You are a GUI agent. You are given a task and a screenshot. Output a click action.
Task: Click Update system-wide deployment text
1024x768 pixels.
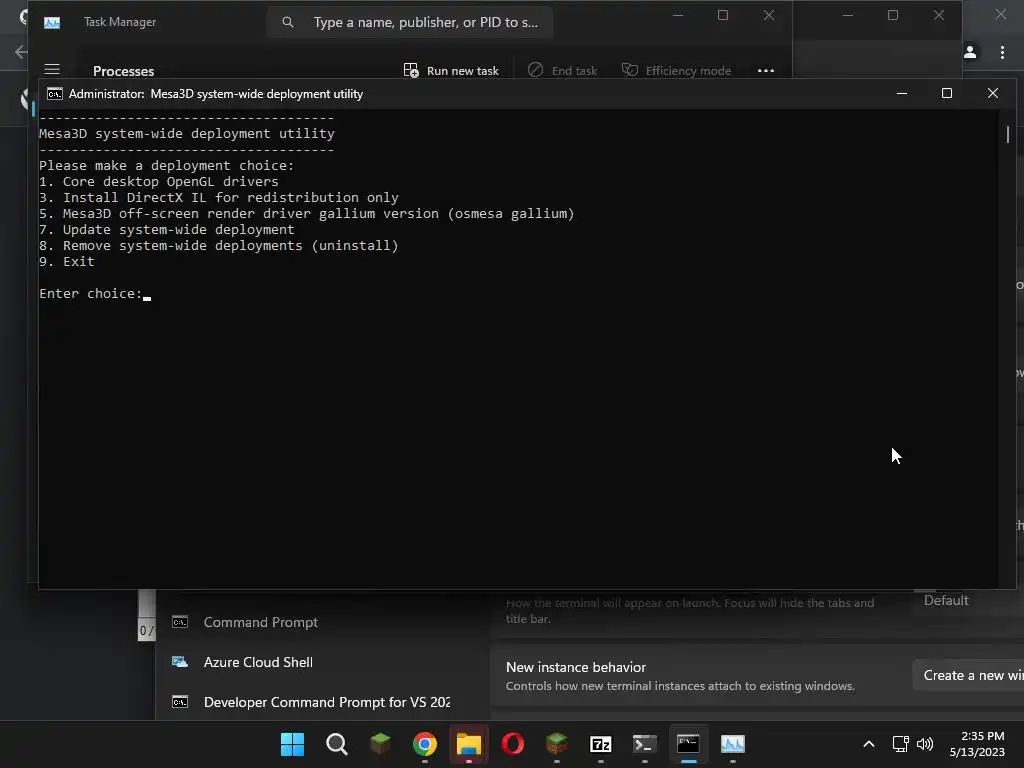[x=167, y=229]
